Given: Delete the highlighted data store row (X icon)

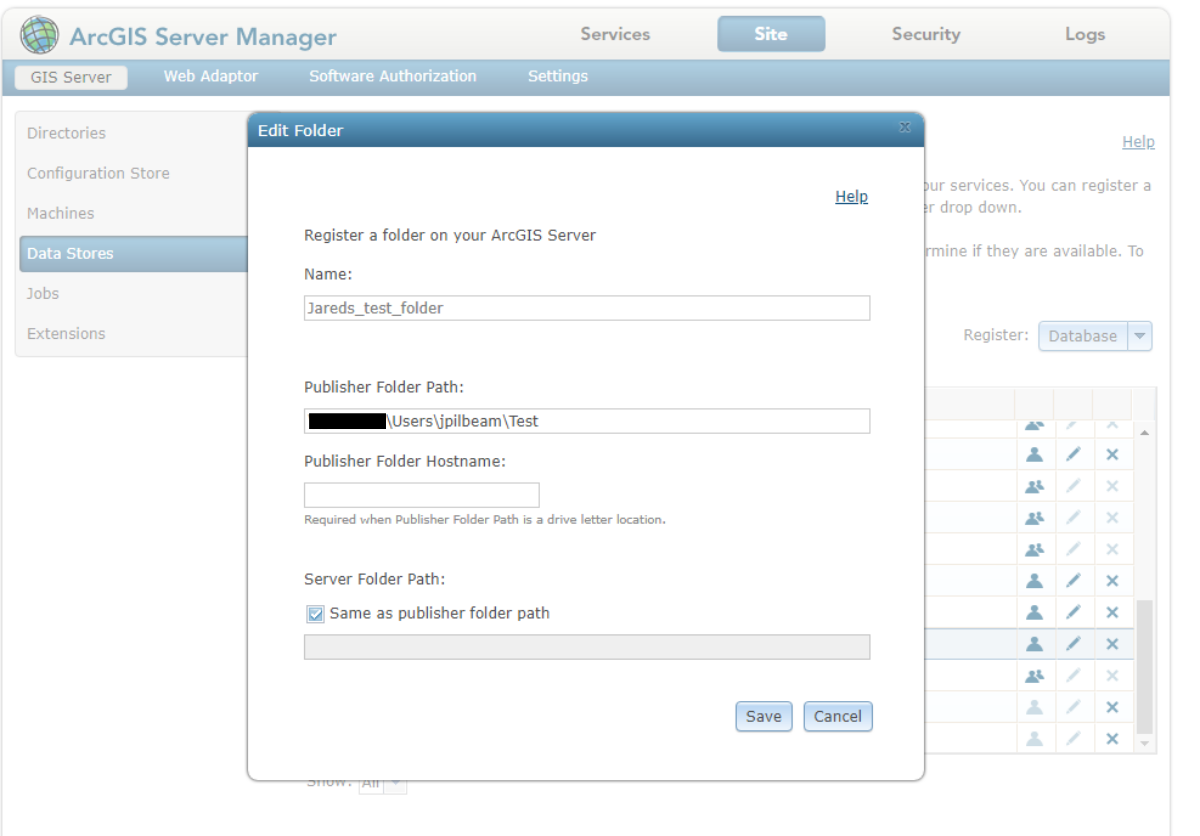Looking at the screenshot, I should (x=1112, y=644).
